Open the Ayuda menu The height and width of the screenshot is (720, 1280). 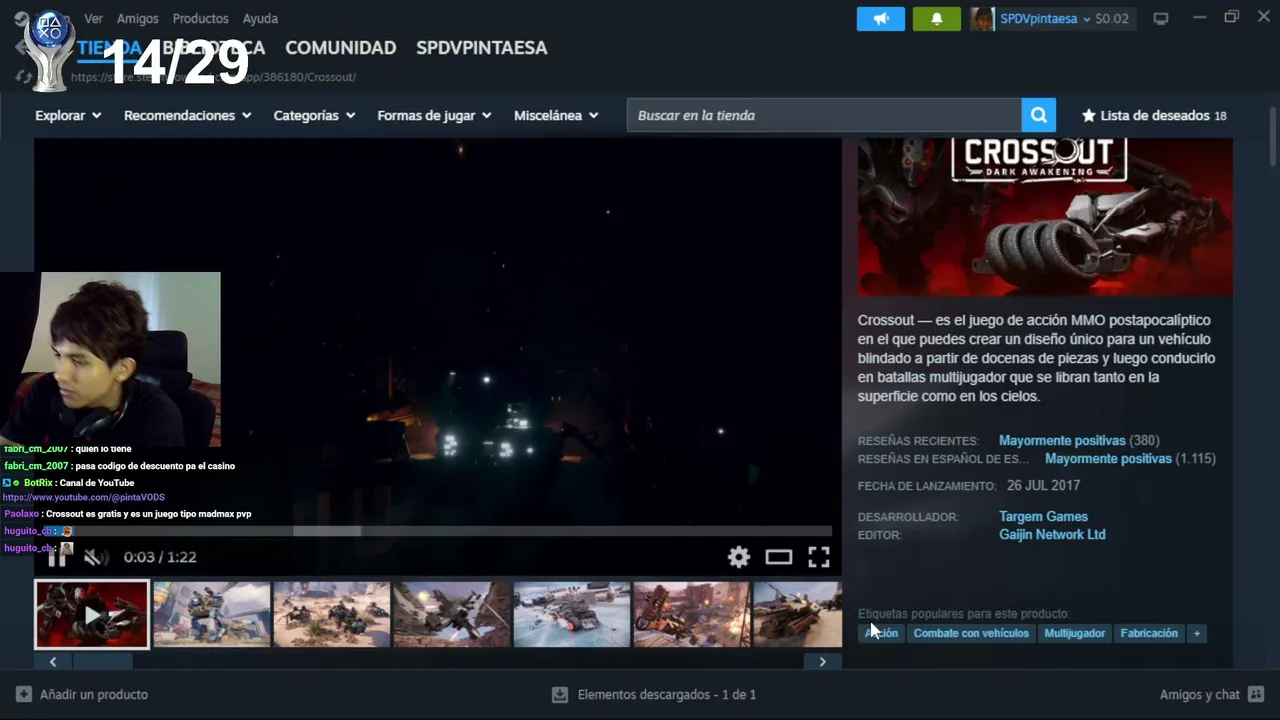point(260,18)
